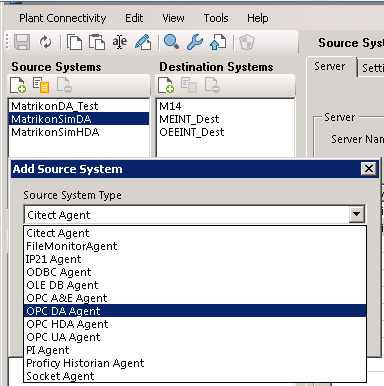Click the Save toolbar icon
This screenshot has width=384, height=386.
(x=22, y=42)
